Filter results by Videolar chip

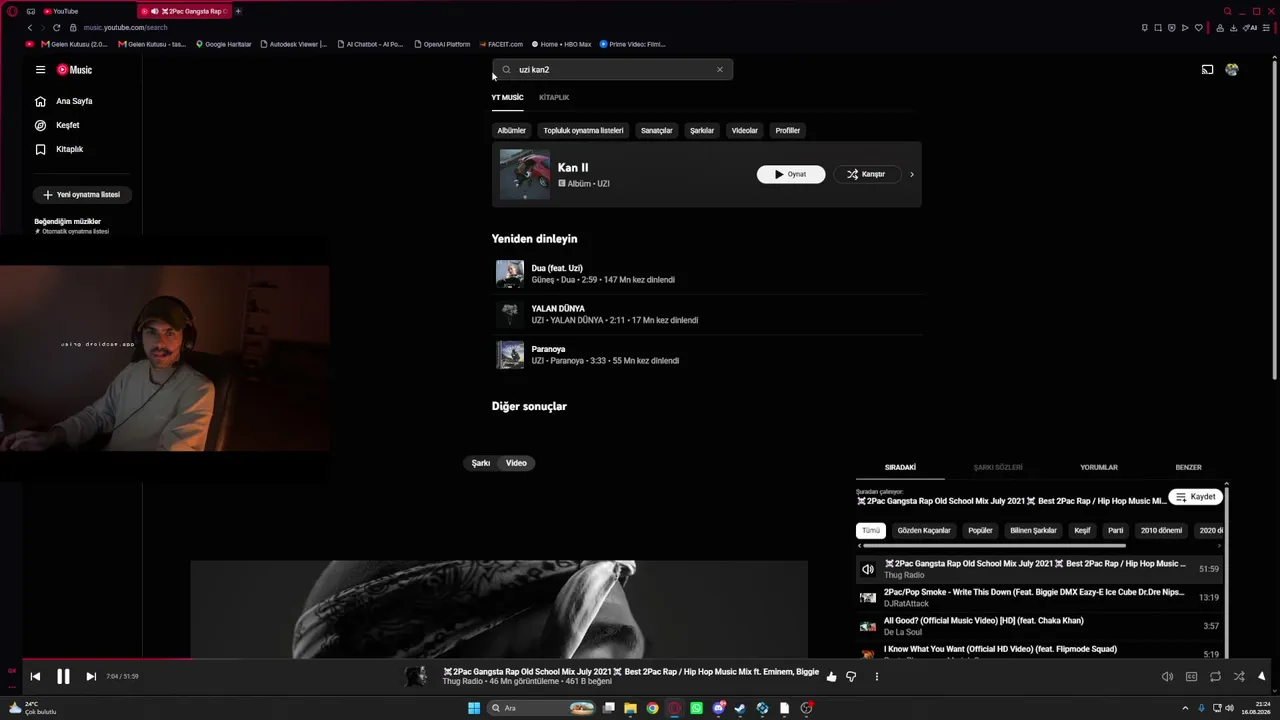coord(745,131)
